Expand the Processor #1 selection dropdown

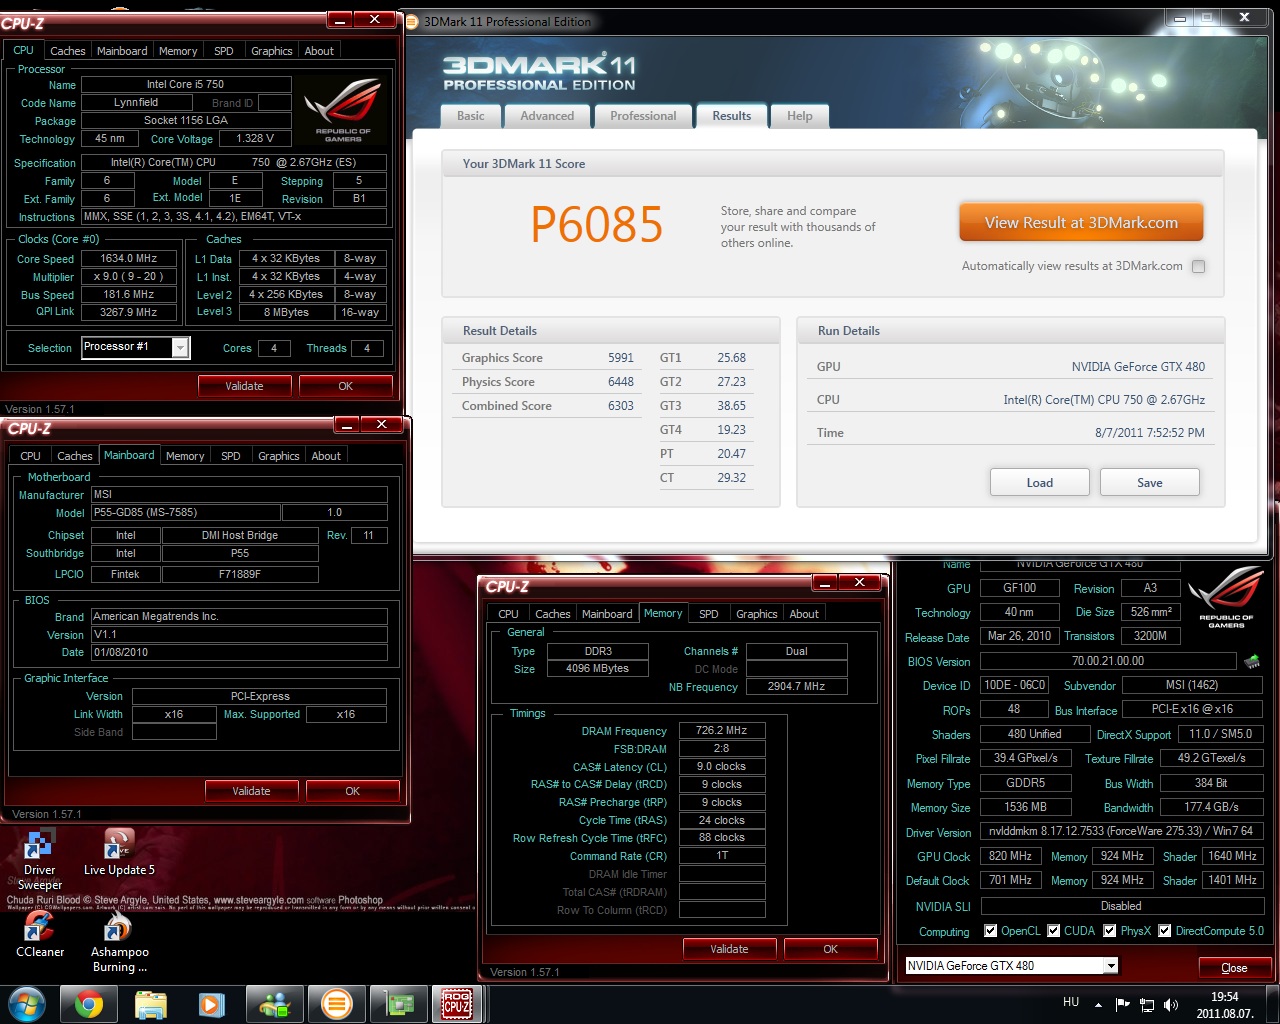[181, 347]
